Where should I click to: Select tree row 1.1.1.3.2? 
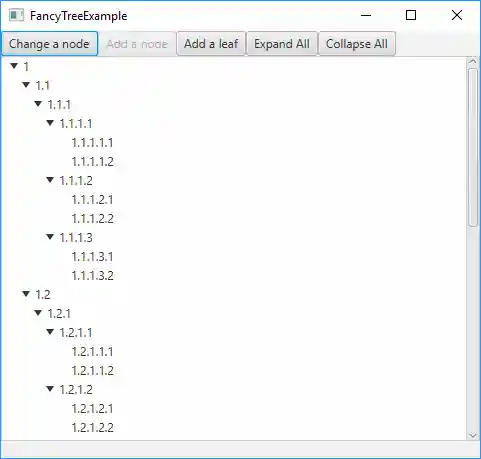click(234, 276)
